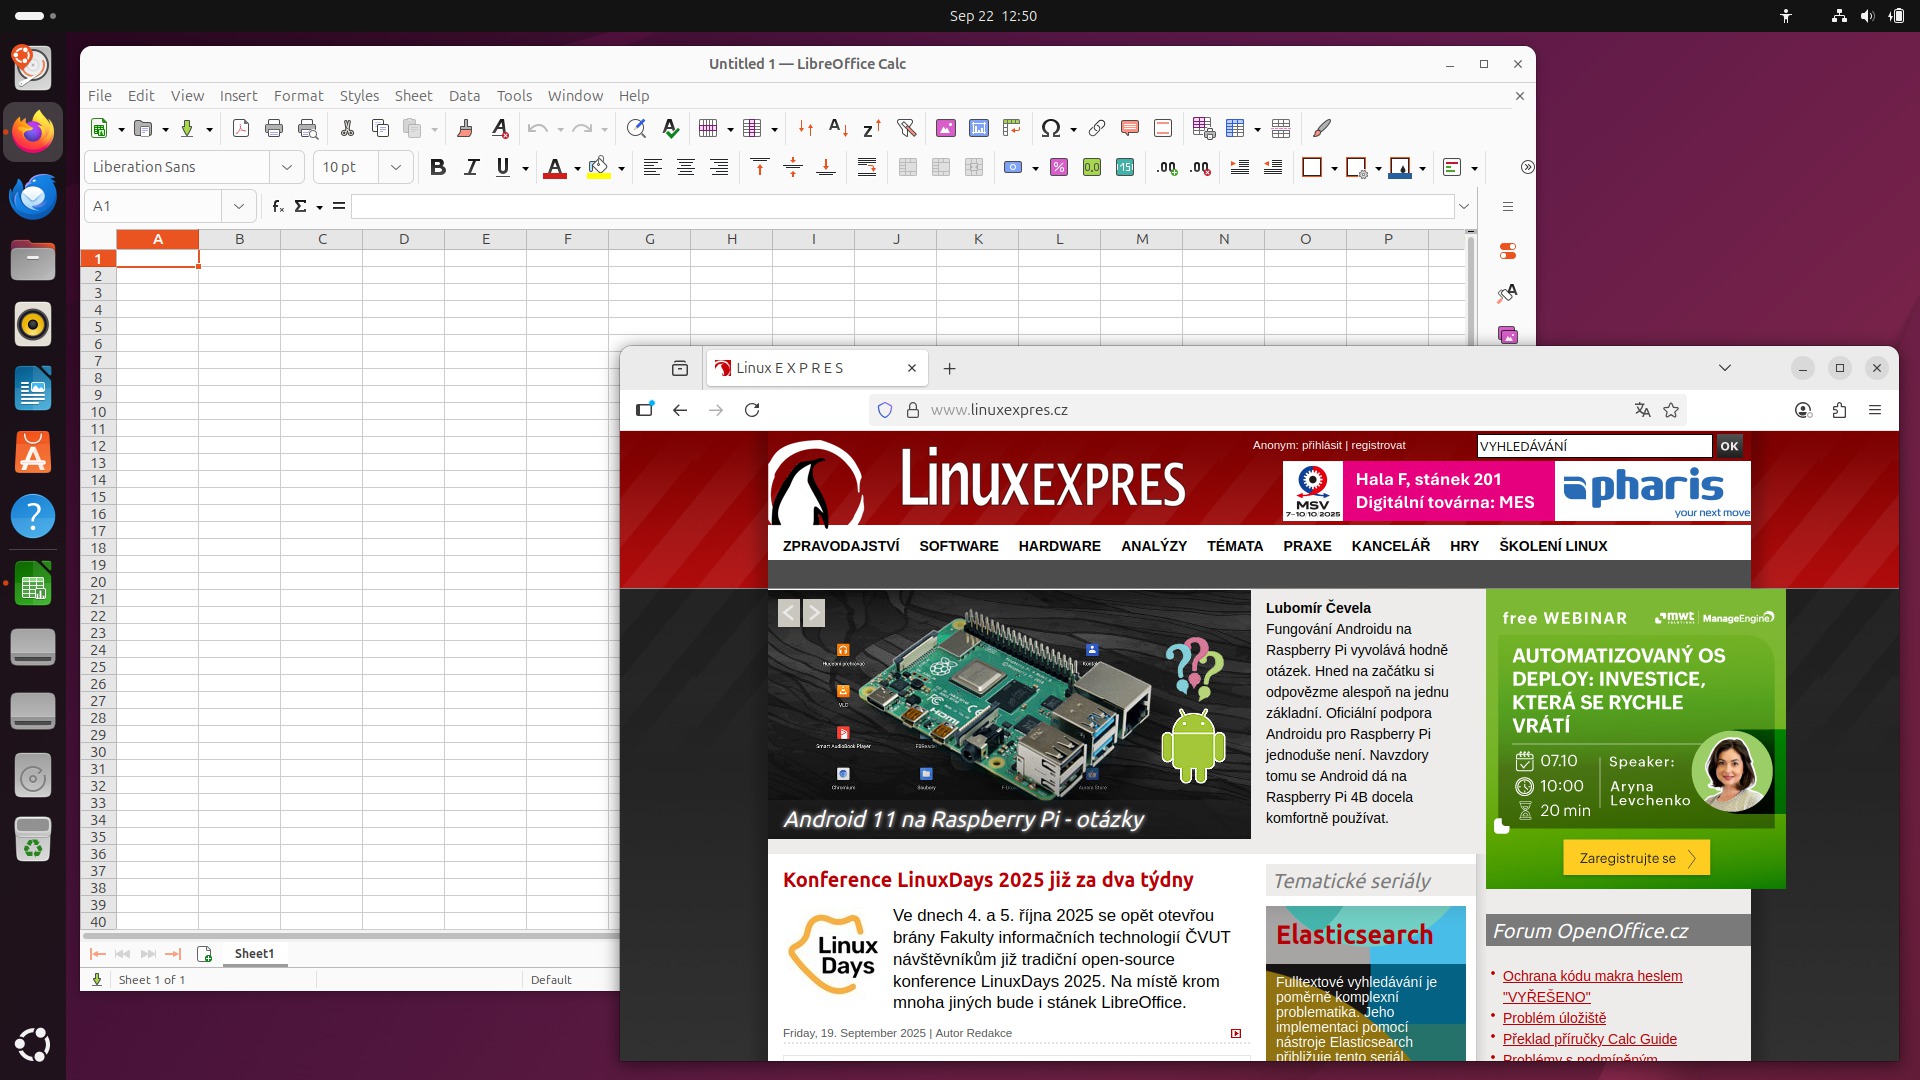Toggle Wrap Text in cell
The width and height of the screenshot is (1920, 1080).
[867, 167]
